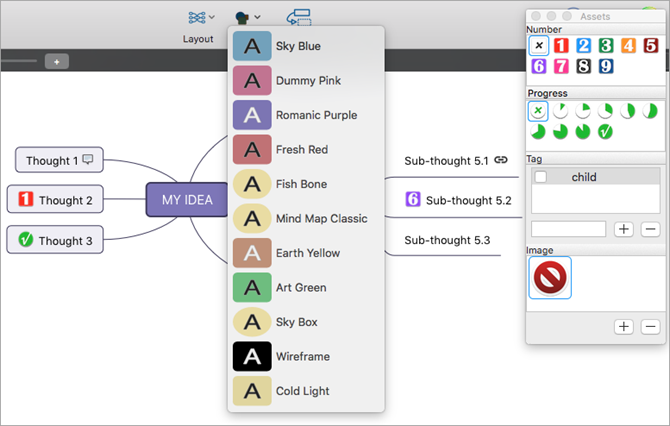Click the green check marker on Thought 3
This screenshot has width=670, height=426.
tap(26, 239)
